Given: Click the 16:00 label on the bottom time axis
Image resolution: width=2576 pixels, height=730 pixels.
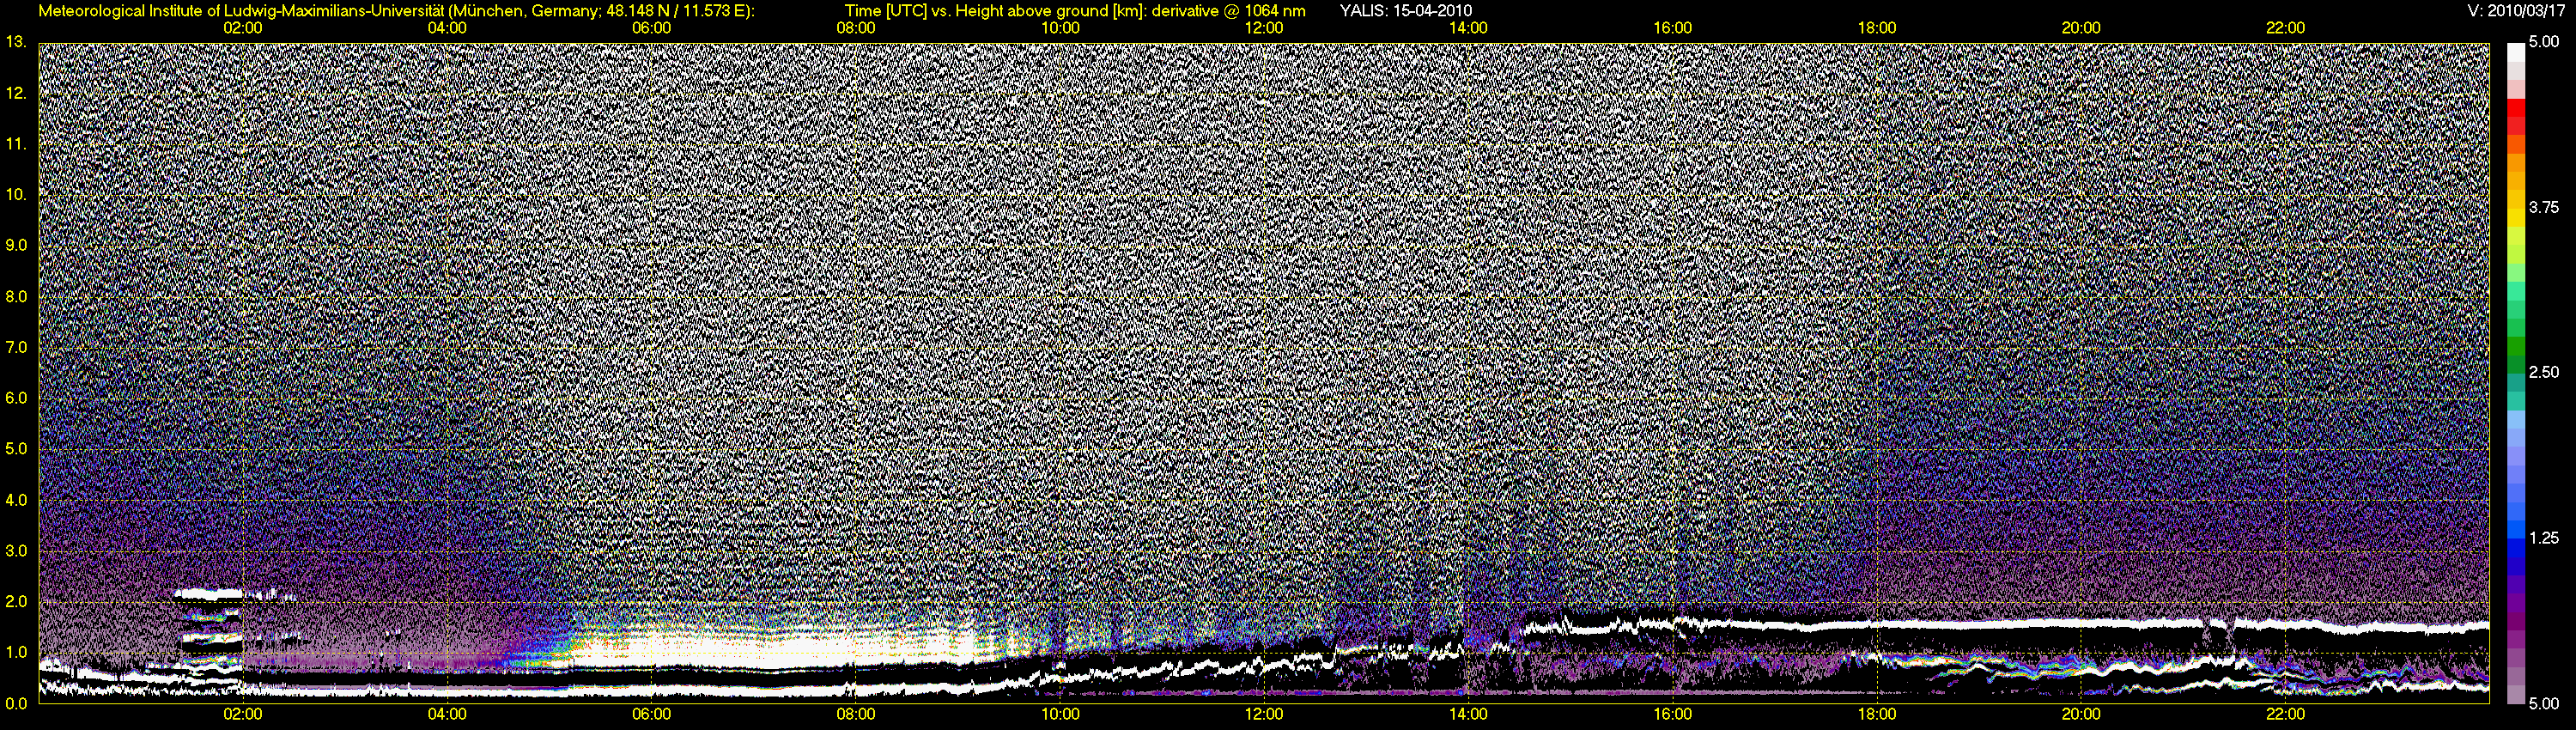Looking at the screenshot, I should (1673, 714).
